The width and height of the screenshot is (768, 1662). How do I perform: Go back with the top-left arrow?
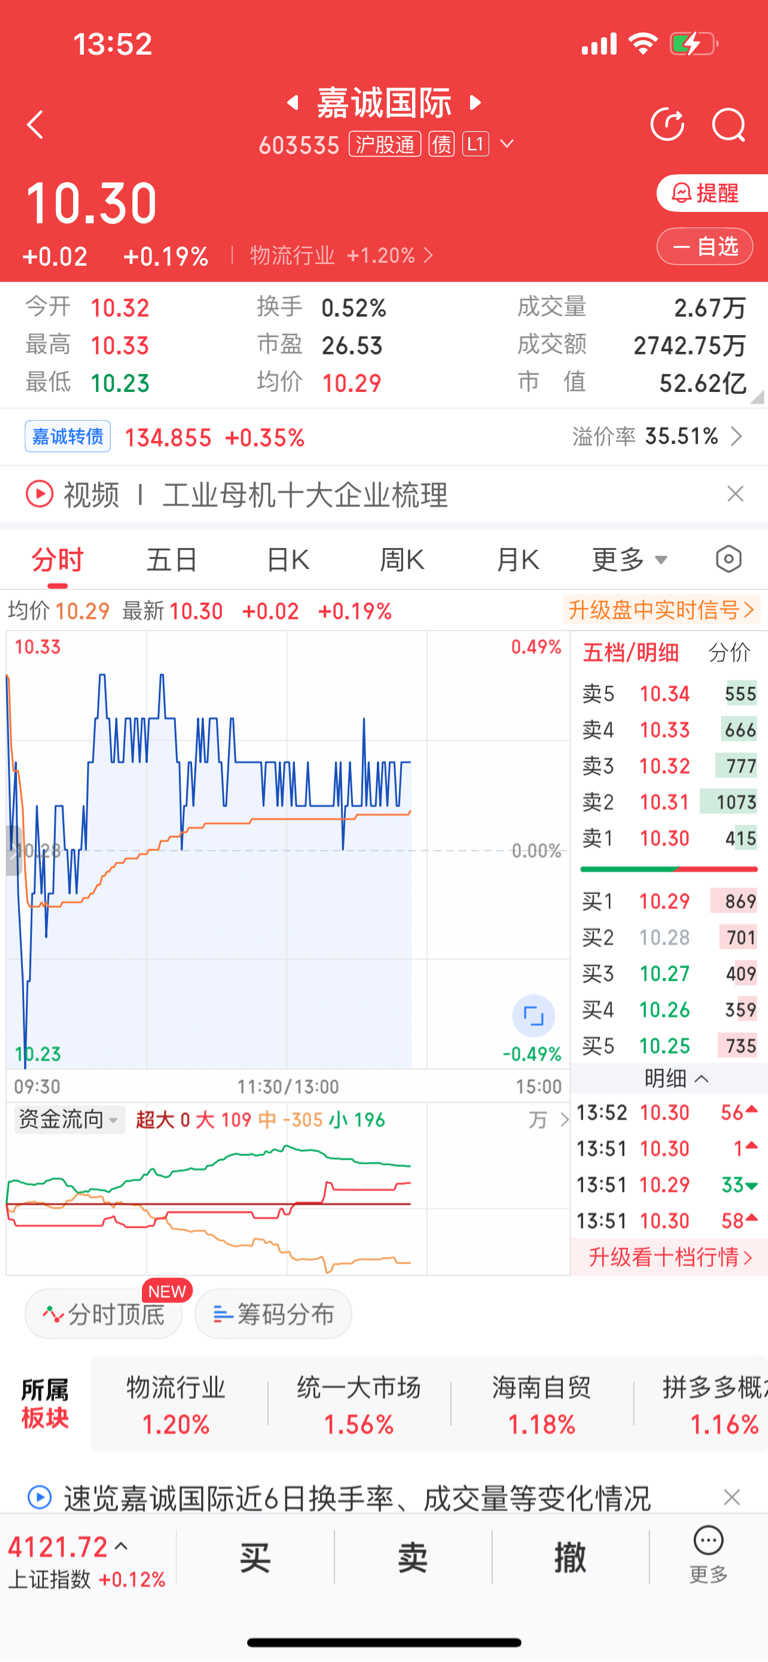click(35, 125)
